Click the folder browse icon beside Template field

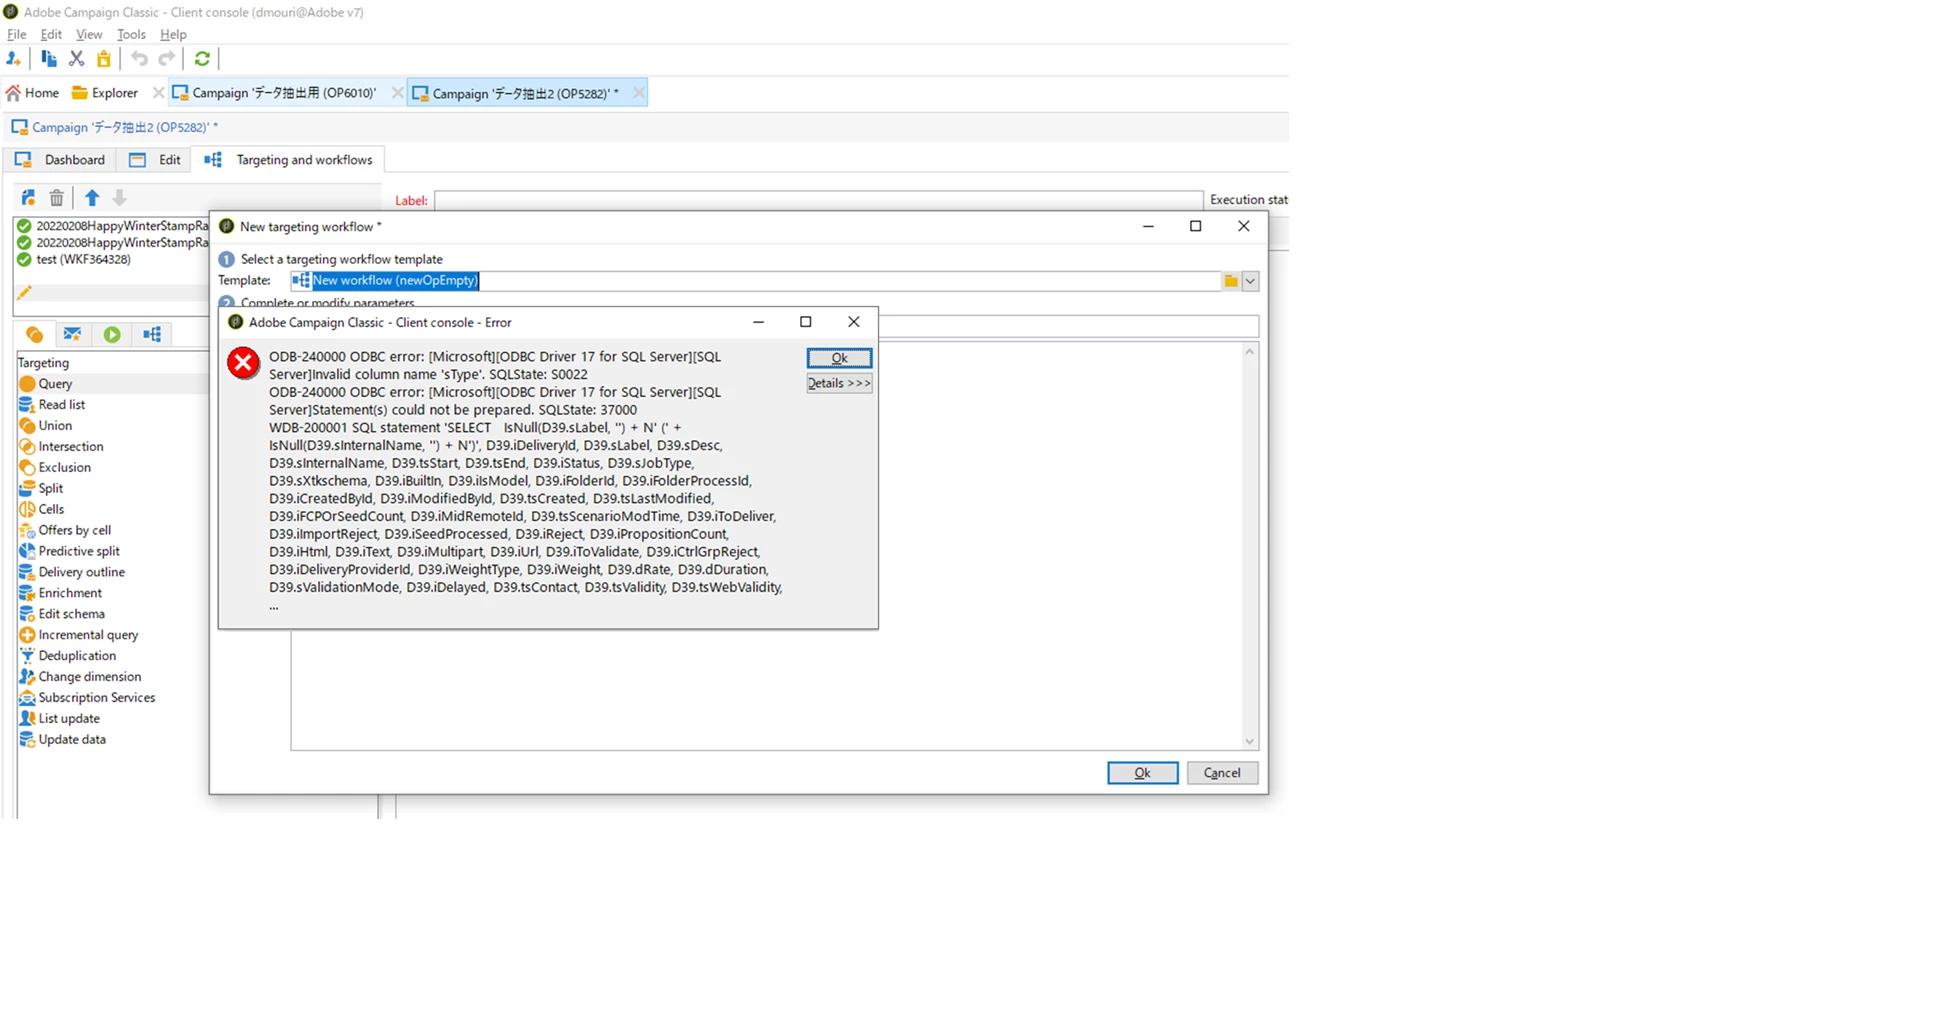1231,281
